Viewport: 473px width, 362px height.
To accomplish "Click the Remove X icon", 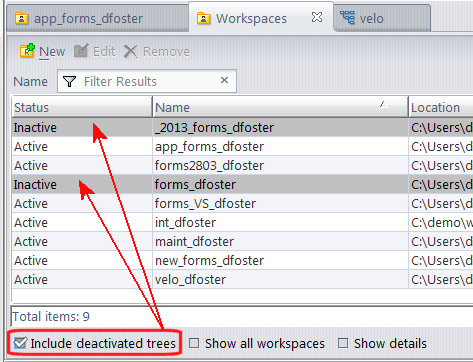I will 130,52.
